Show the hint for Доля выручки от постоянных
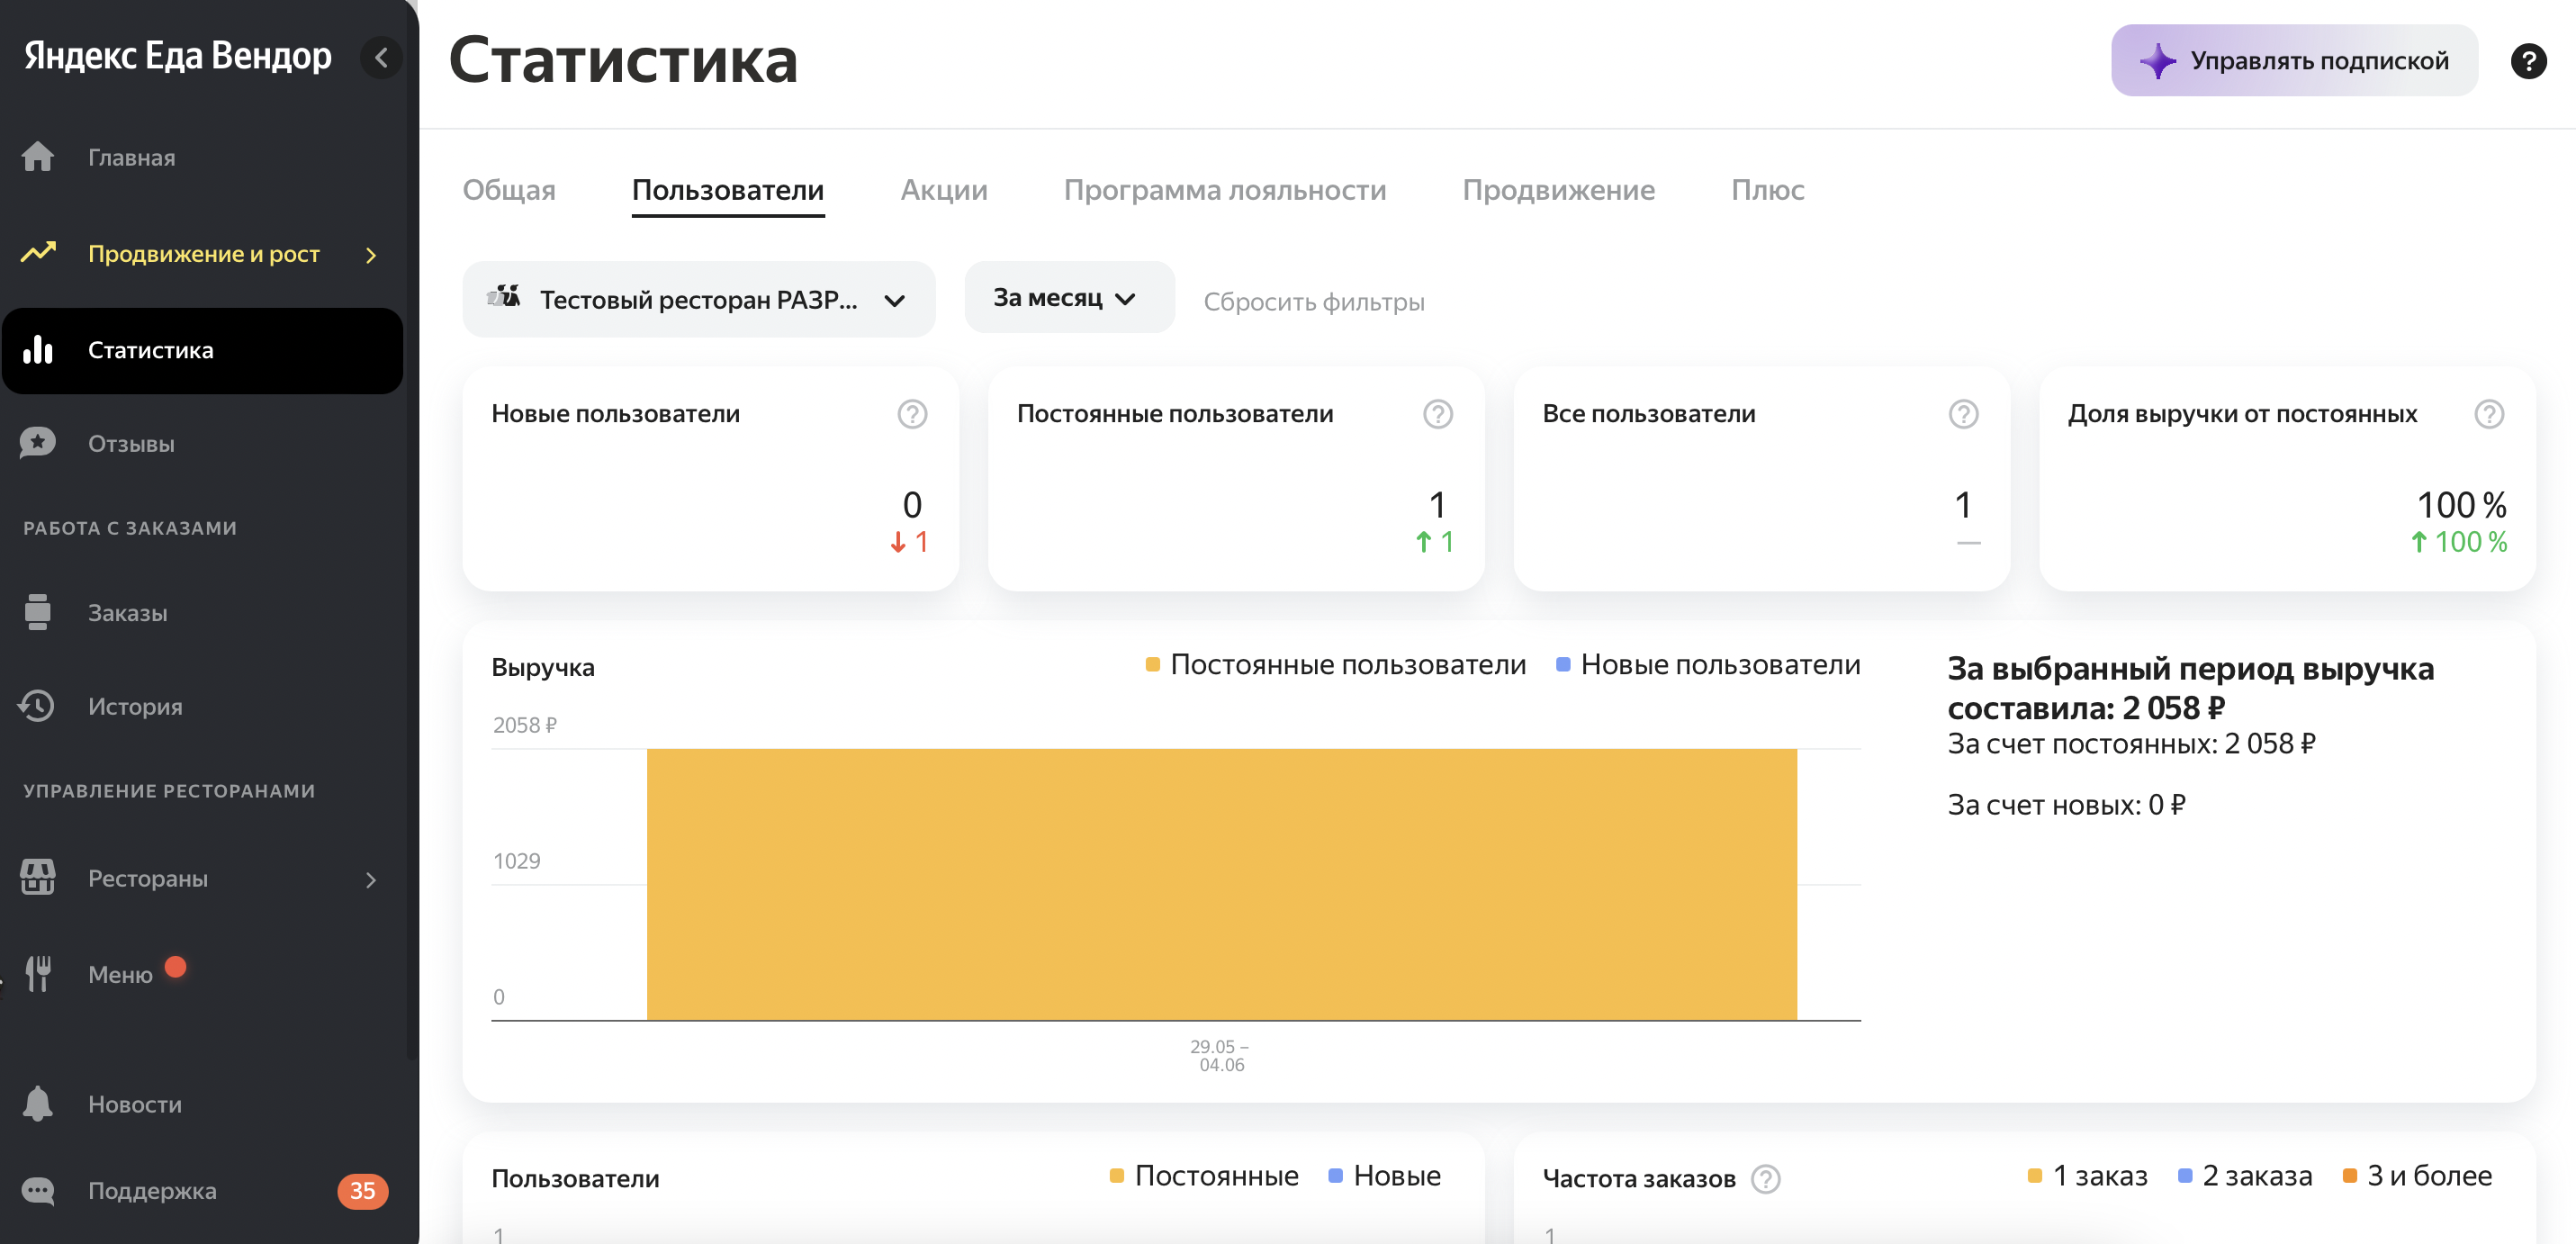 [2488, 414]
